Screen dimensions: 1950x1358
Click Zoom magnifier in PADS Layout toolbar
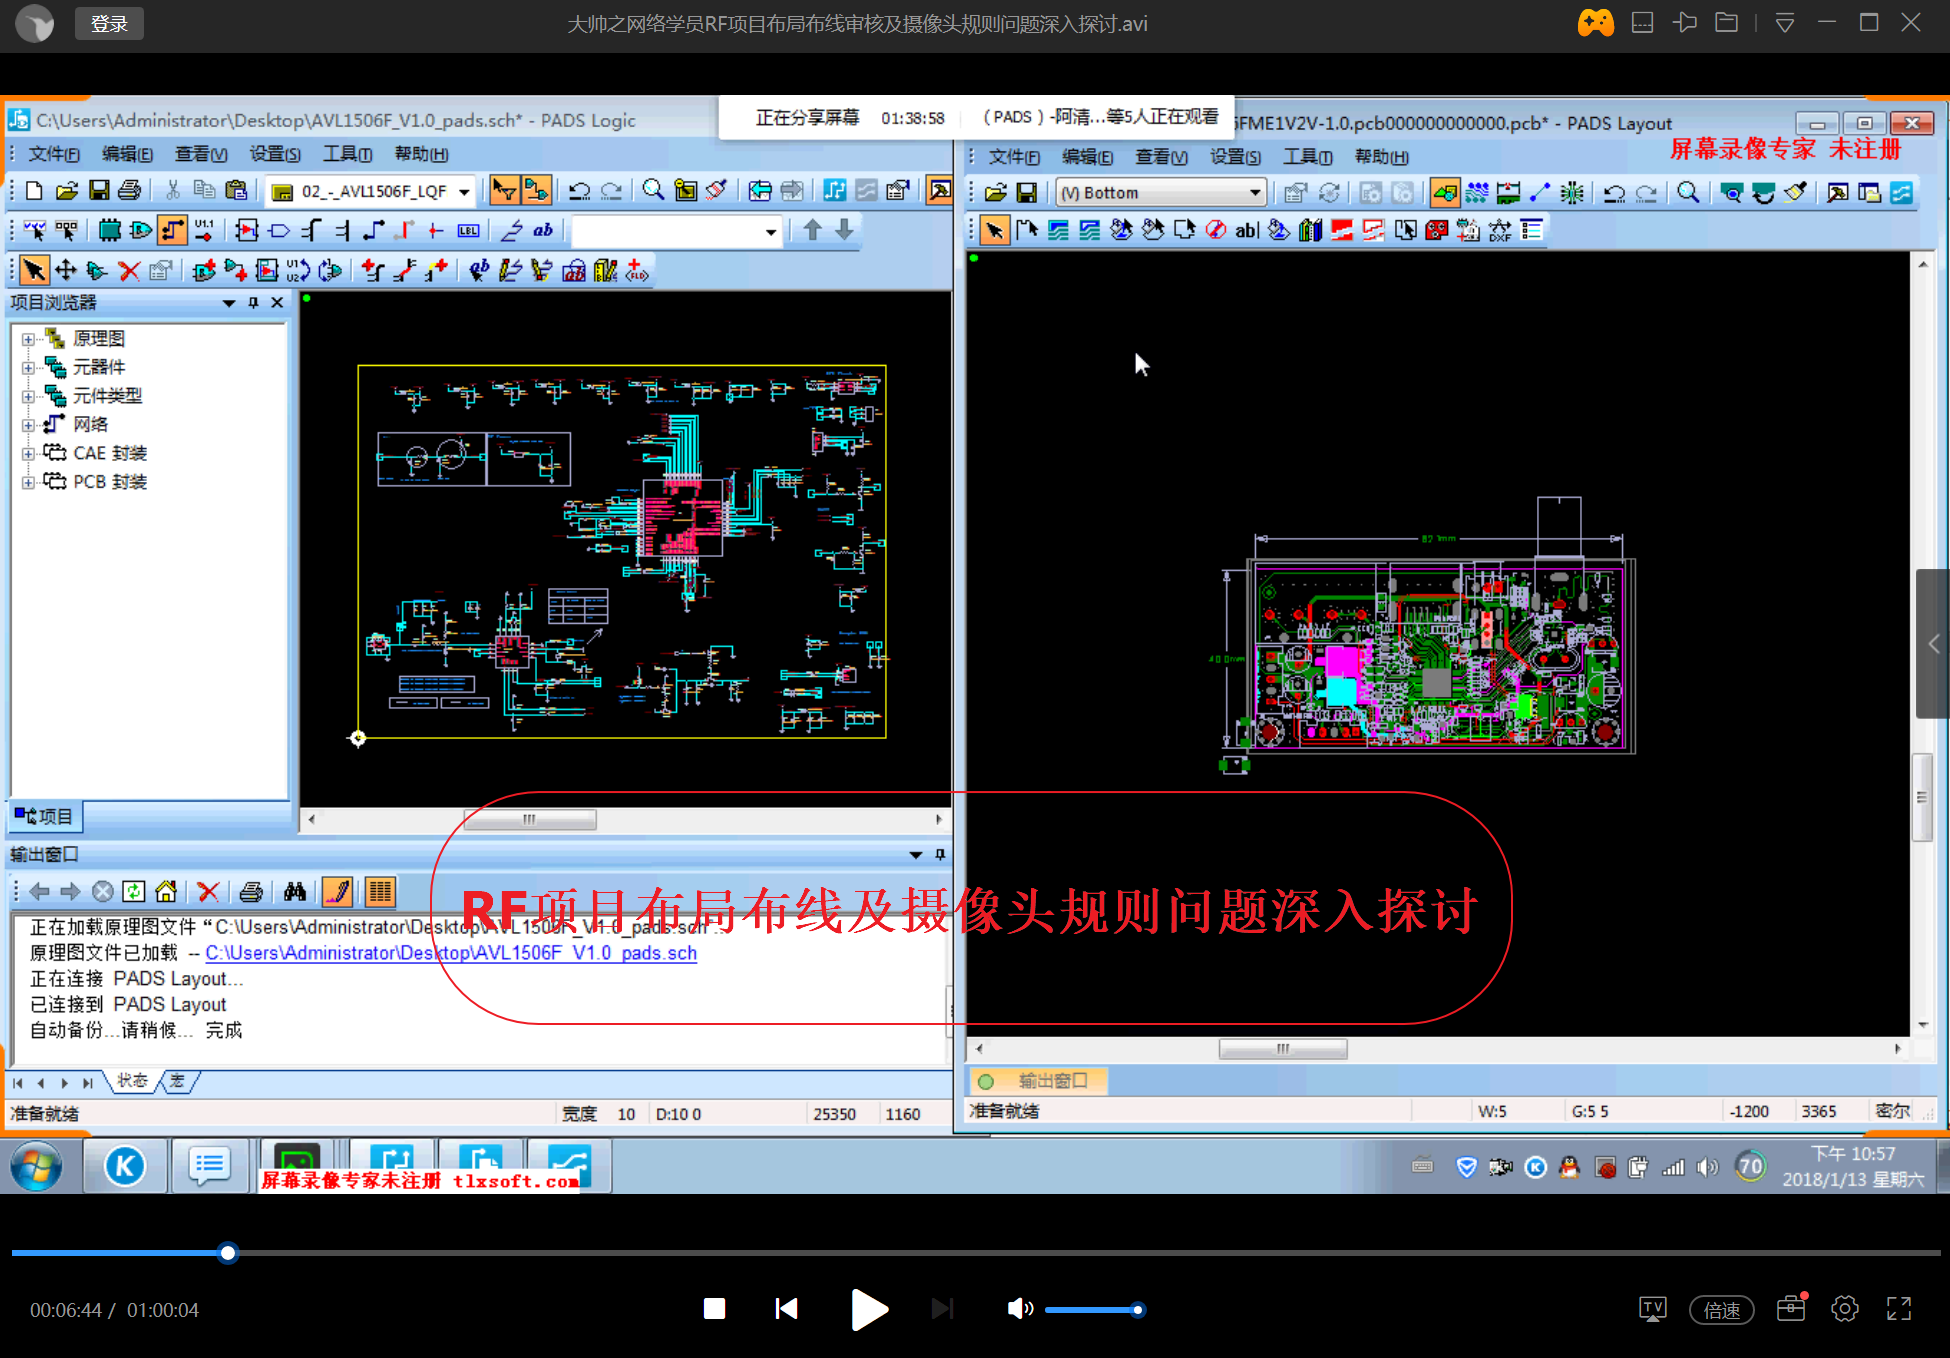[1688, 193]
